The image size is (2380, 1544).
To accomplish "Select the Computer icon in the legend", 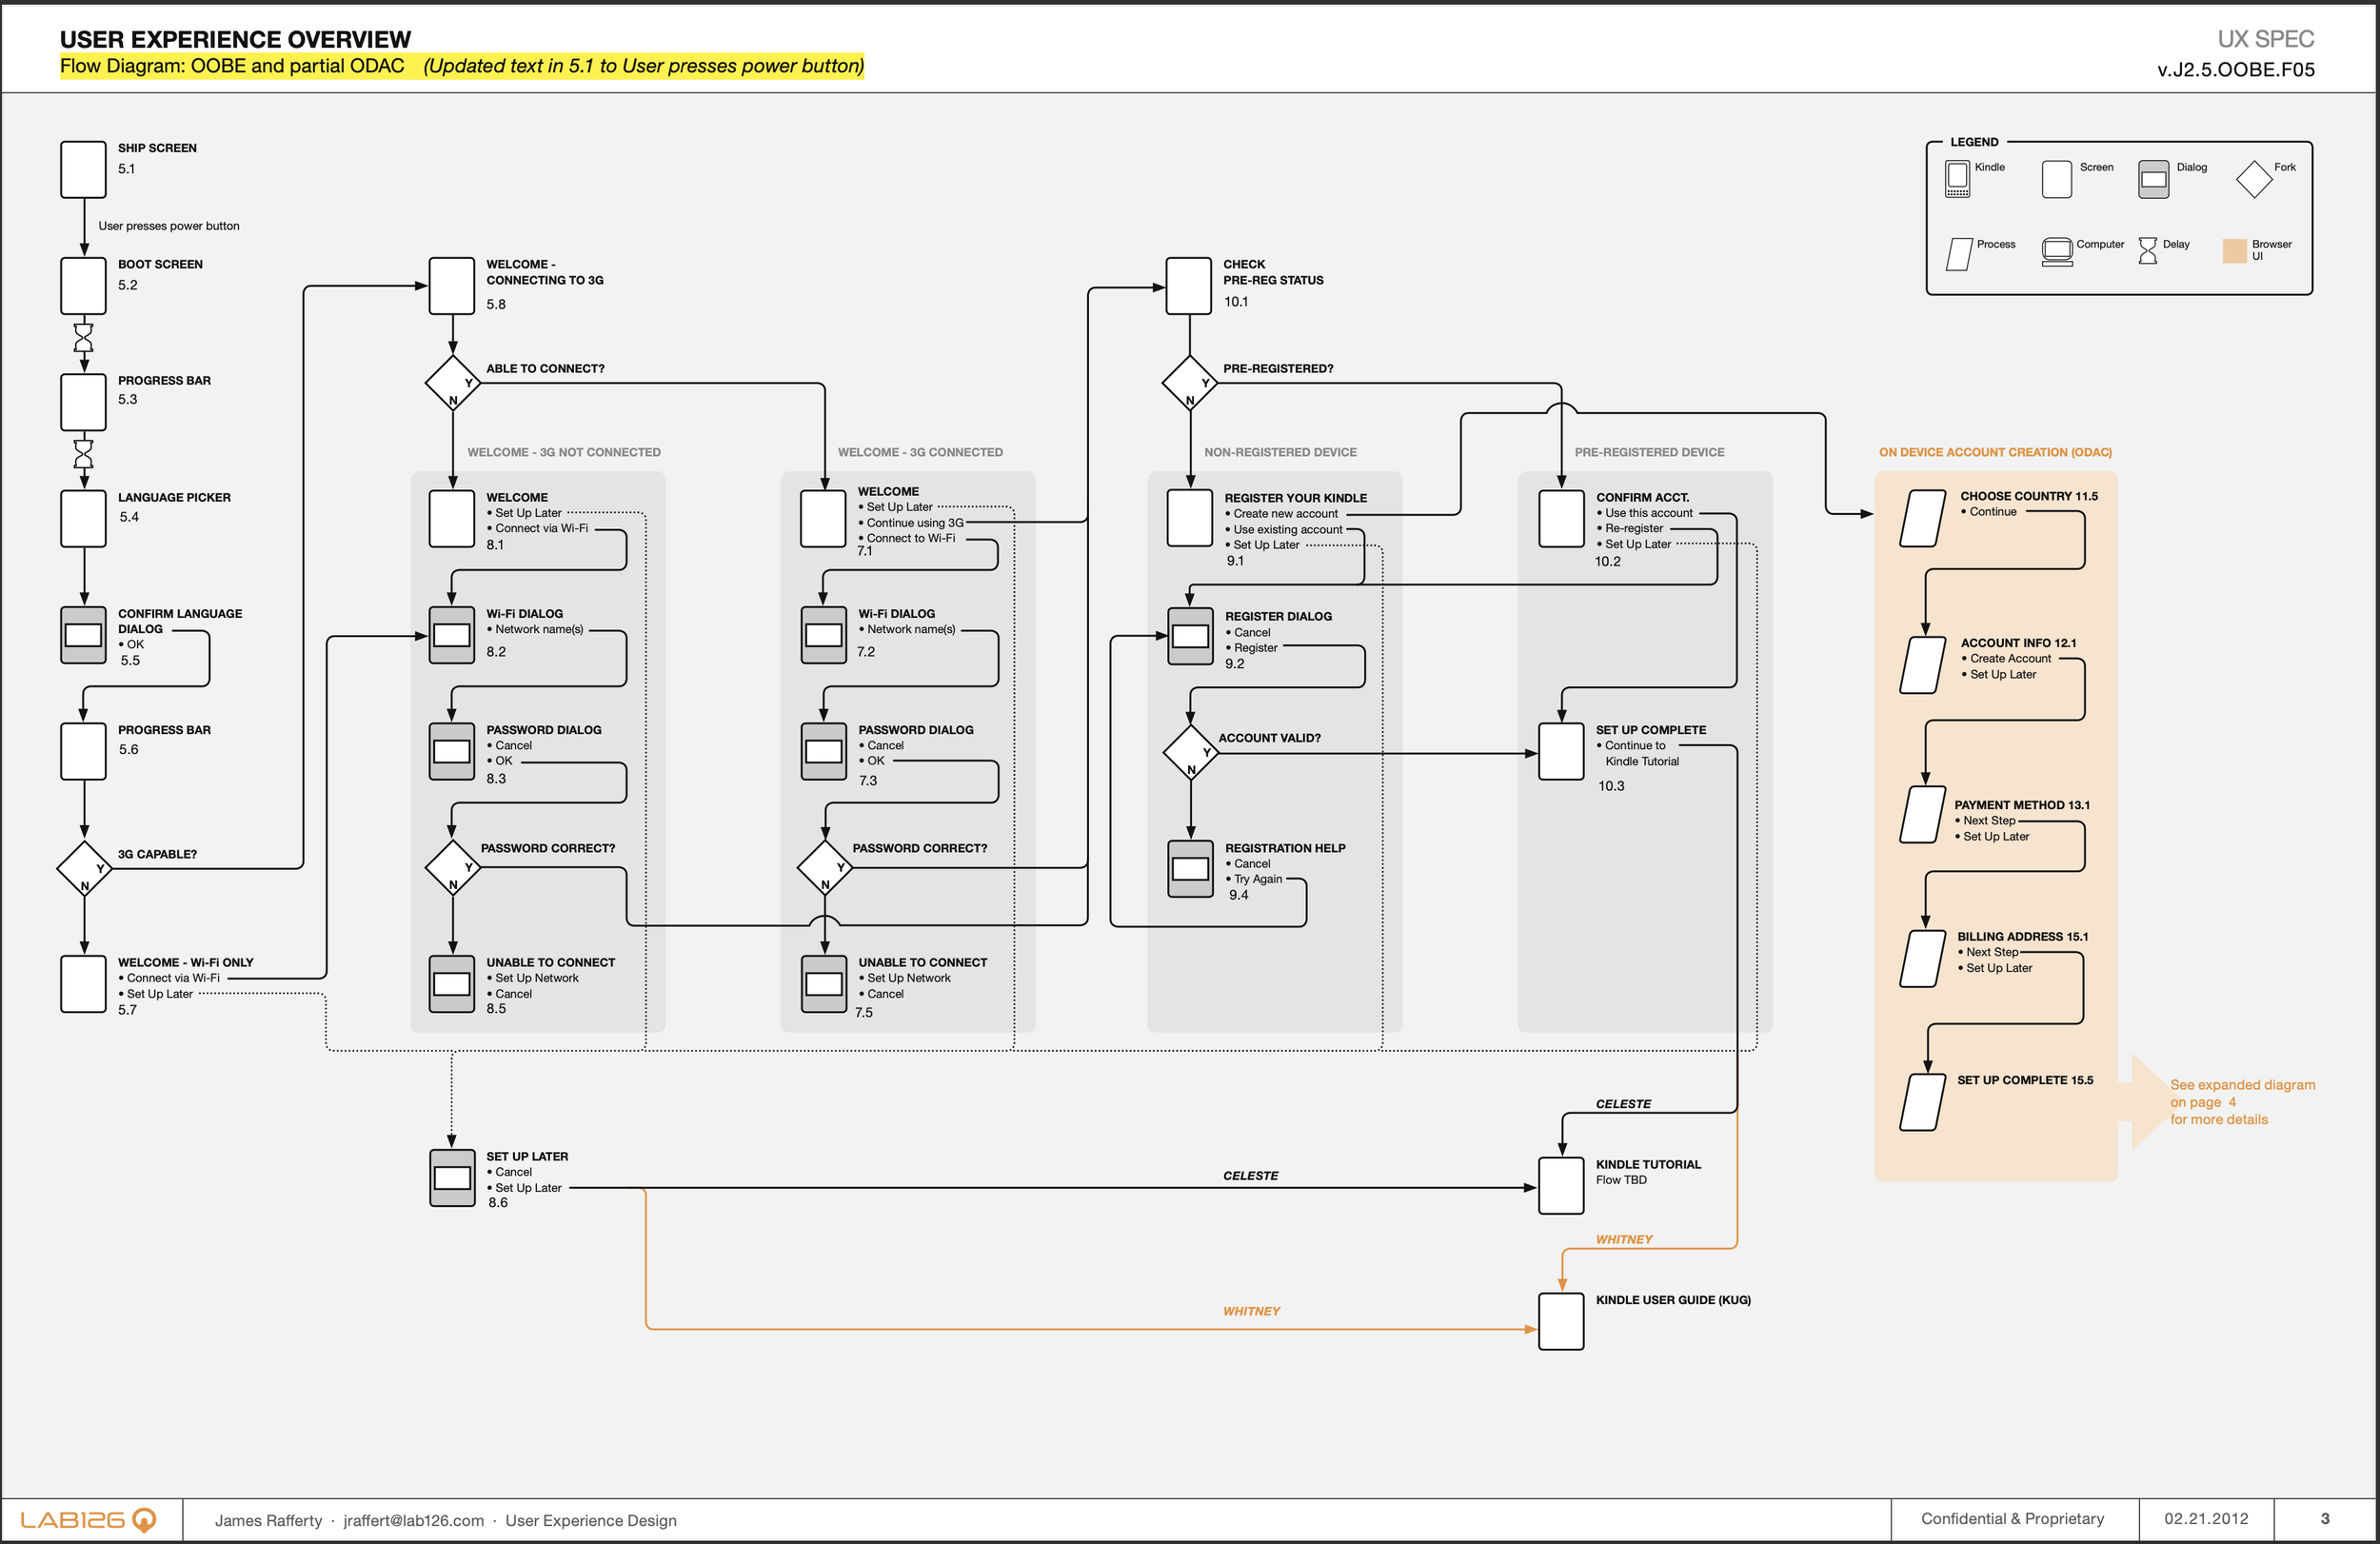I will [2057, 252].
